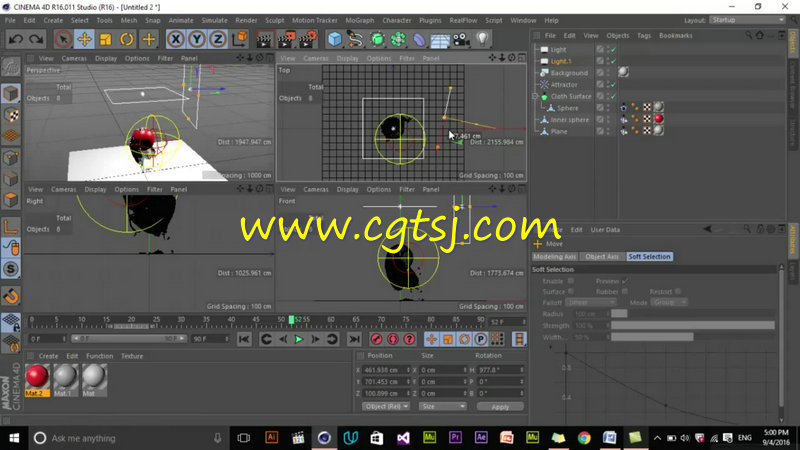This screenshot has width=800, height=450.
Task: Enable the Snap S icon in left palette
Action: [x=11, y=269]
